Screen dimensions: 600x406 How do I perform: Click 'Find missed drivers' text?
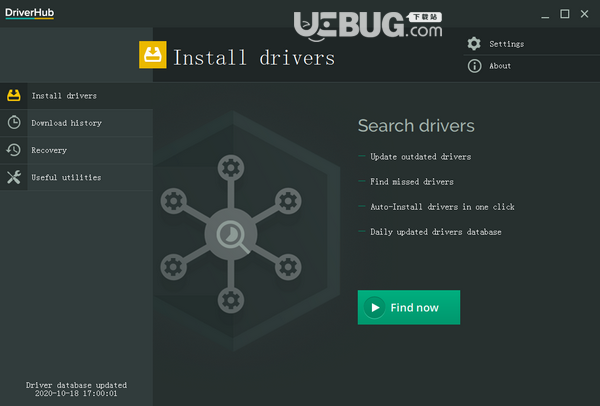412,181
